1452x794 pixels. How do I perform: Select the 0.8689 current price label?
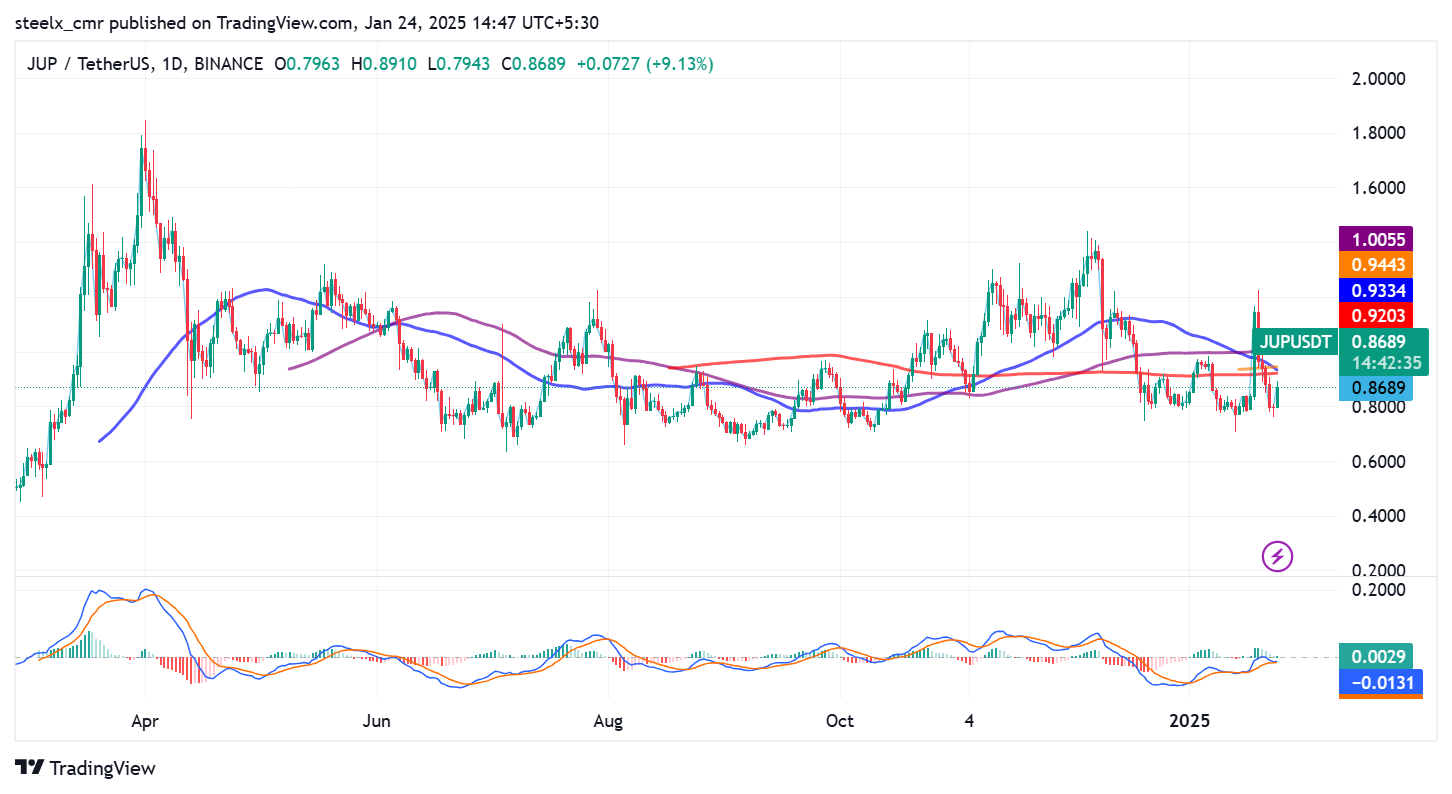(1378, 388)
